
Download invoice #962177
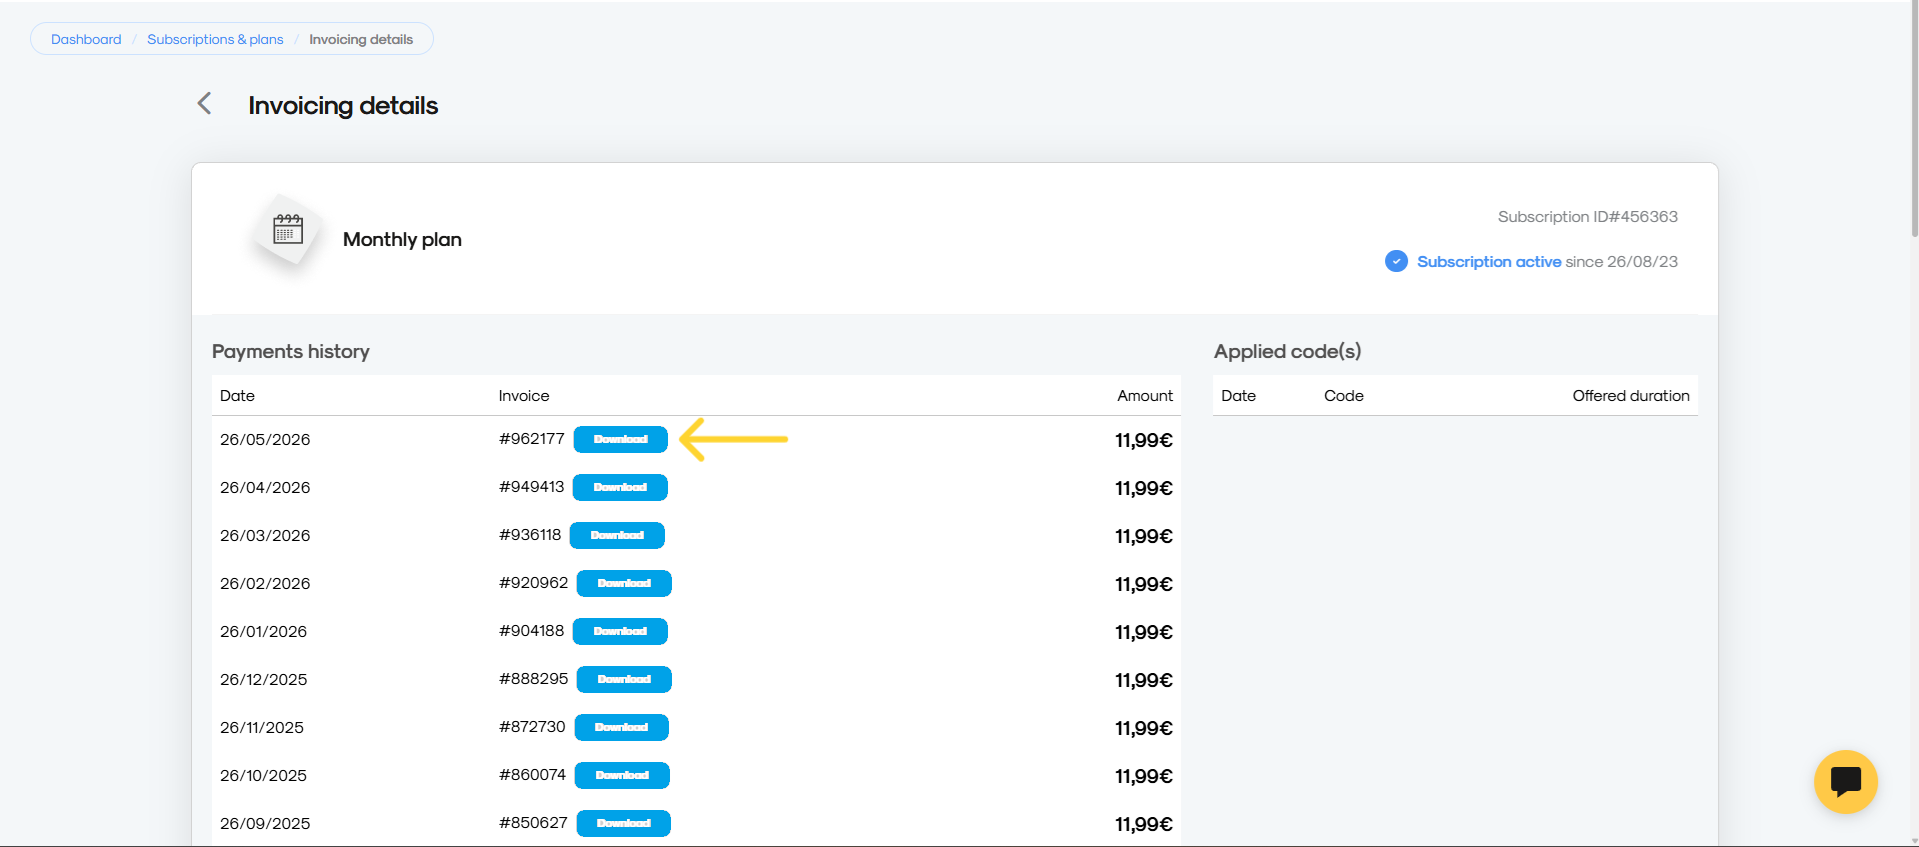(x=620, y=439)
